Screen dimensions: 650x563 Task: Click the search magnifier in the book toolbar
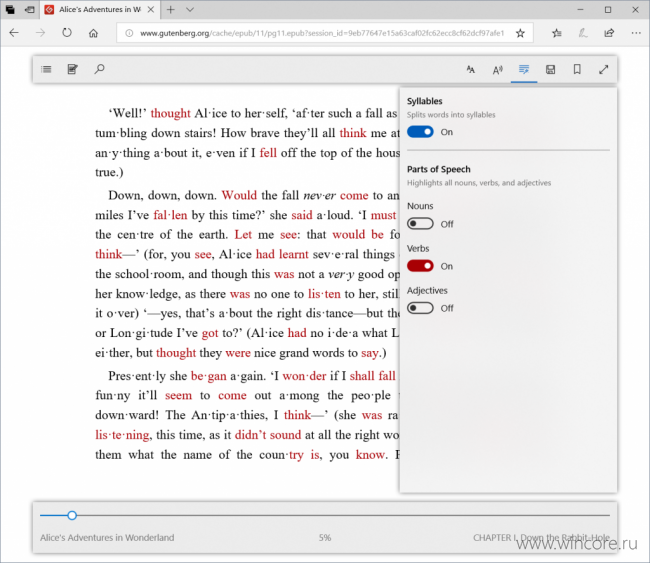(x=99, y=69)
